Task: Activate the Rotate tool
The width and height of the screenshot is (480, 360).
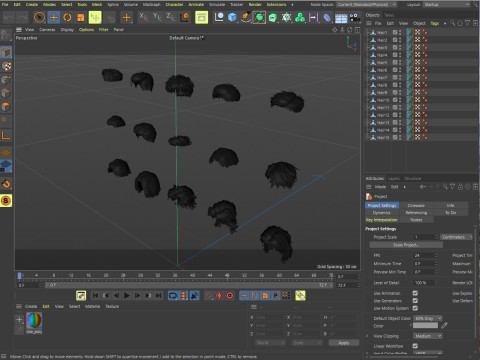Action: 67,17
